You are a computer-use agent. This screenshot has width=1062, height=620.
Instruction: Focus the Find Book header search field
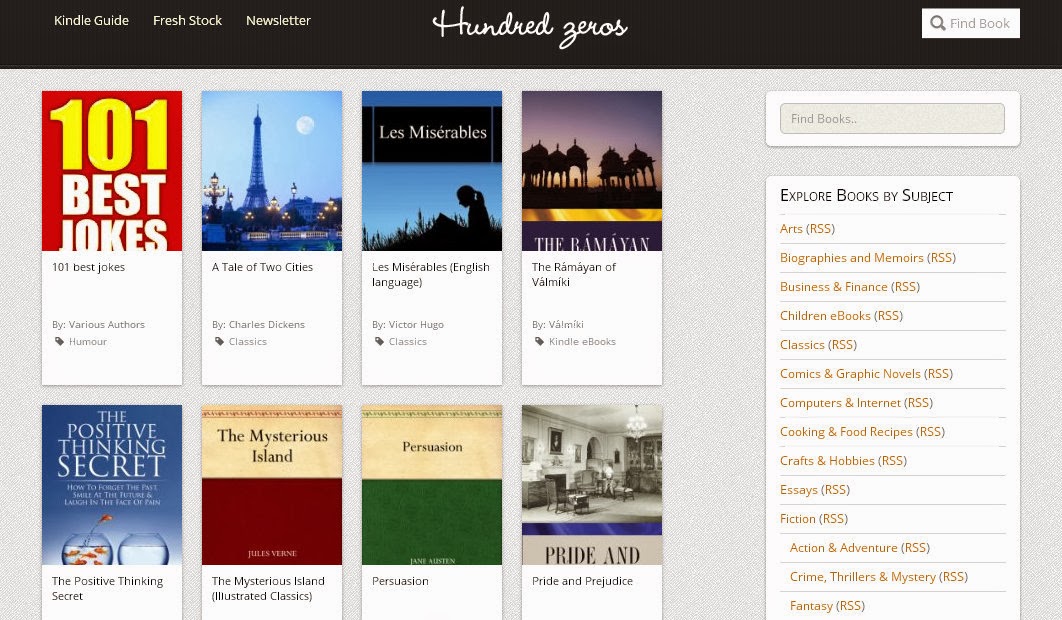click(x=971, y=23)
